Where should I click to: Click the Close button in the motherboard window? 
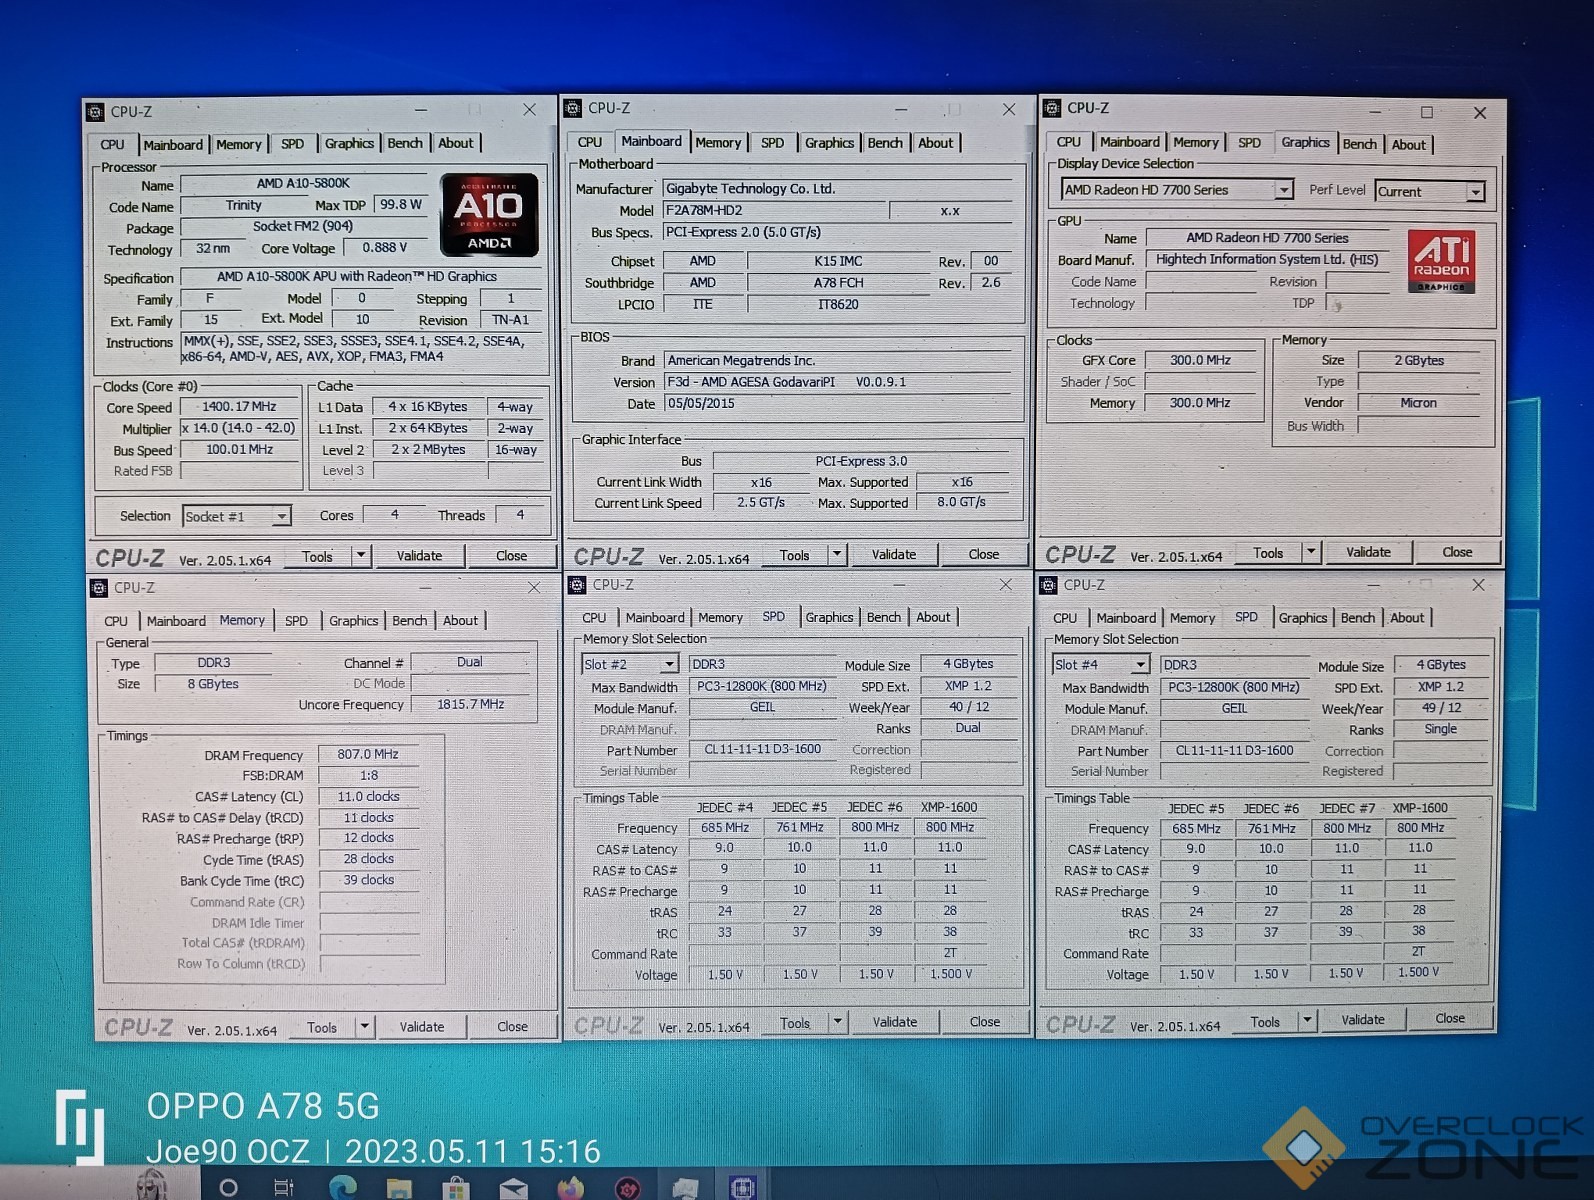(984, 554)
